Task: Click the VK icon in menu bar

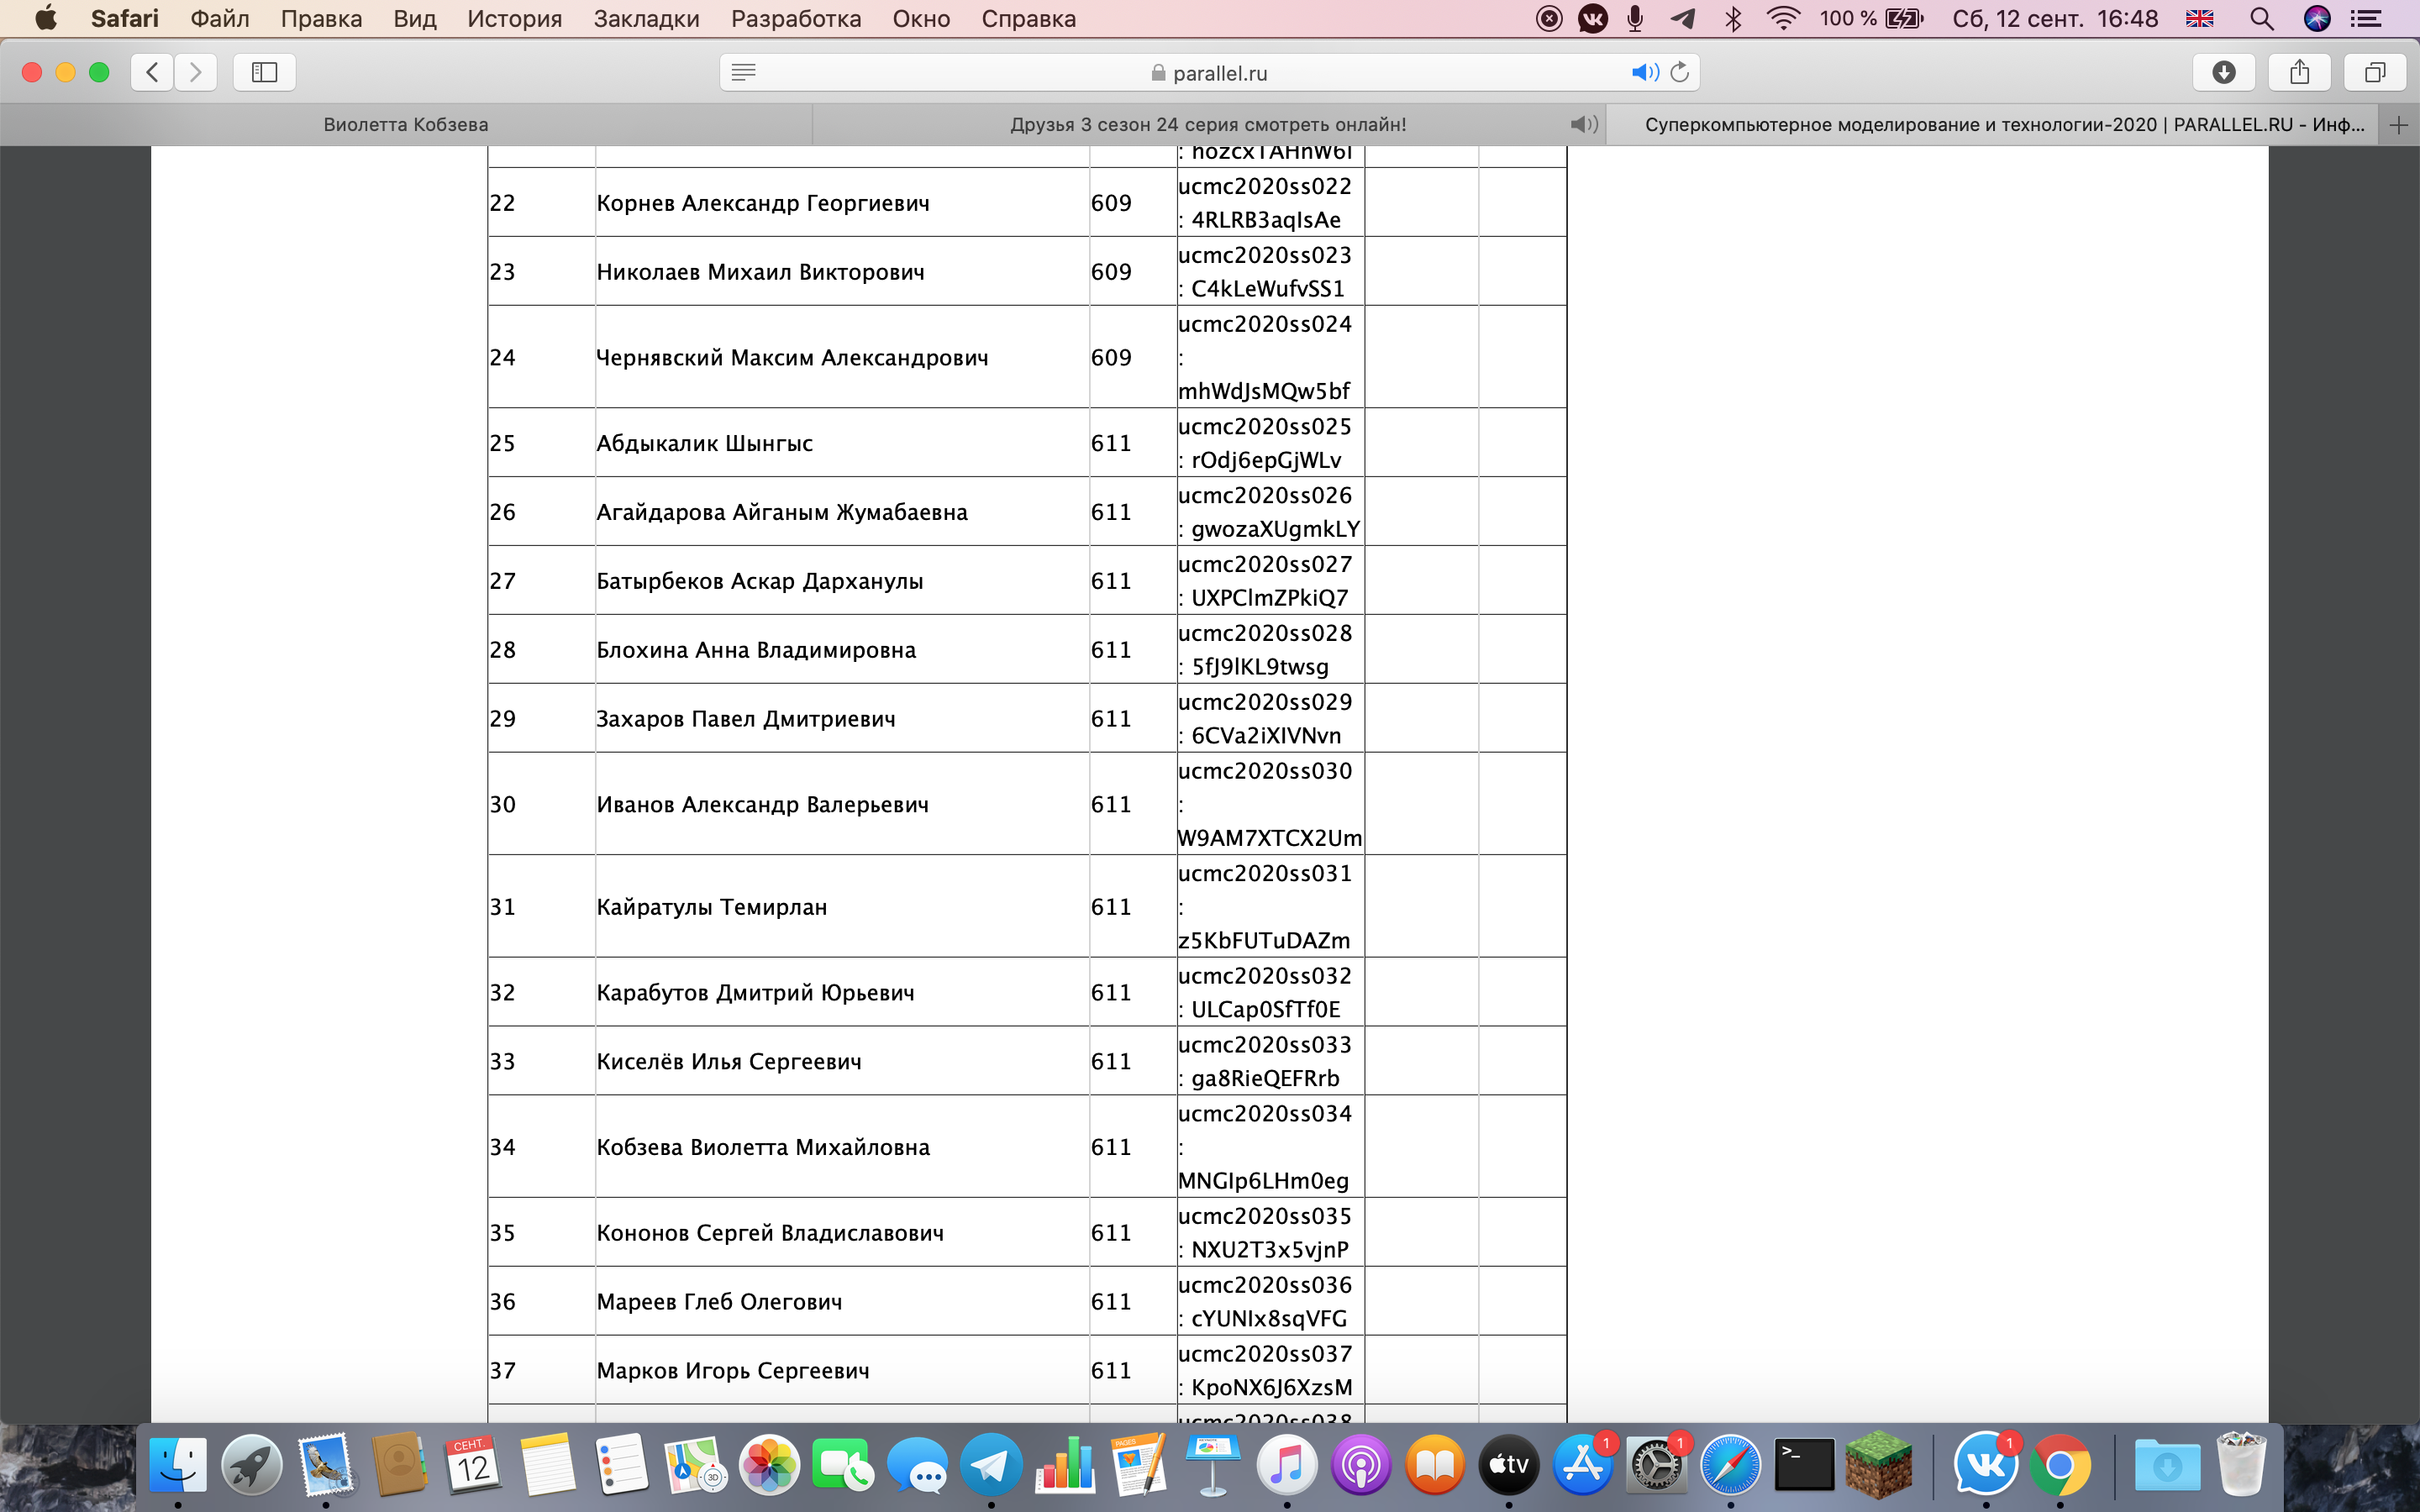Action: tap(1593, 18)
